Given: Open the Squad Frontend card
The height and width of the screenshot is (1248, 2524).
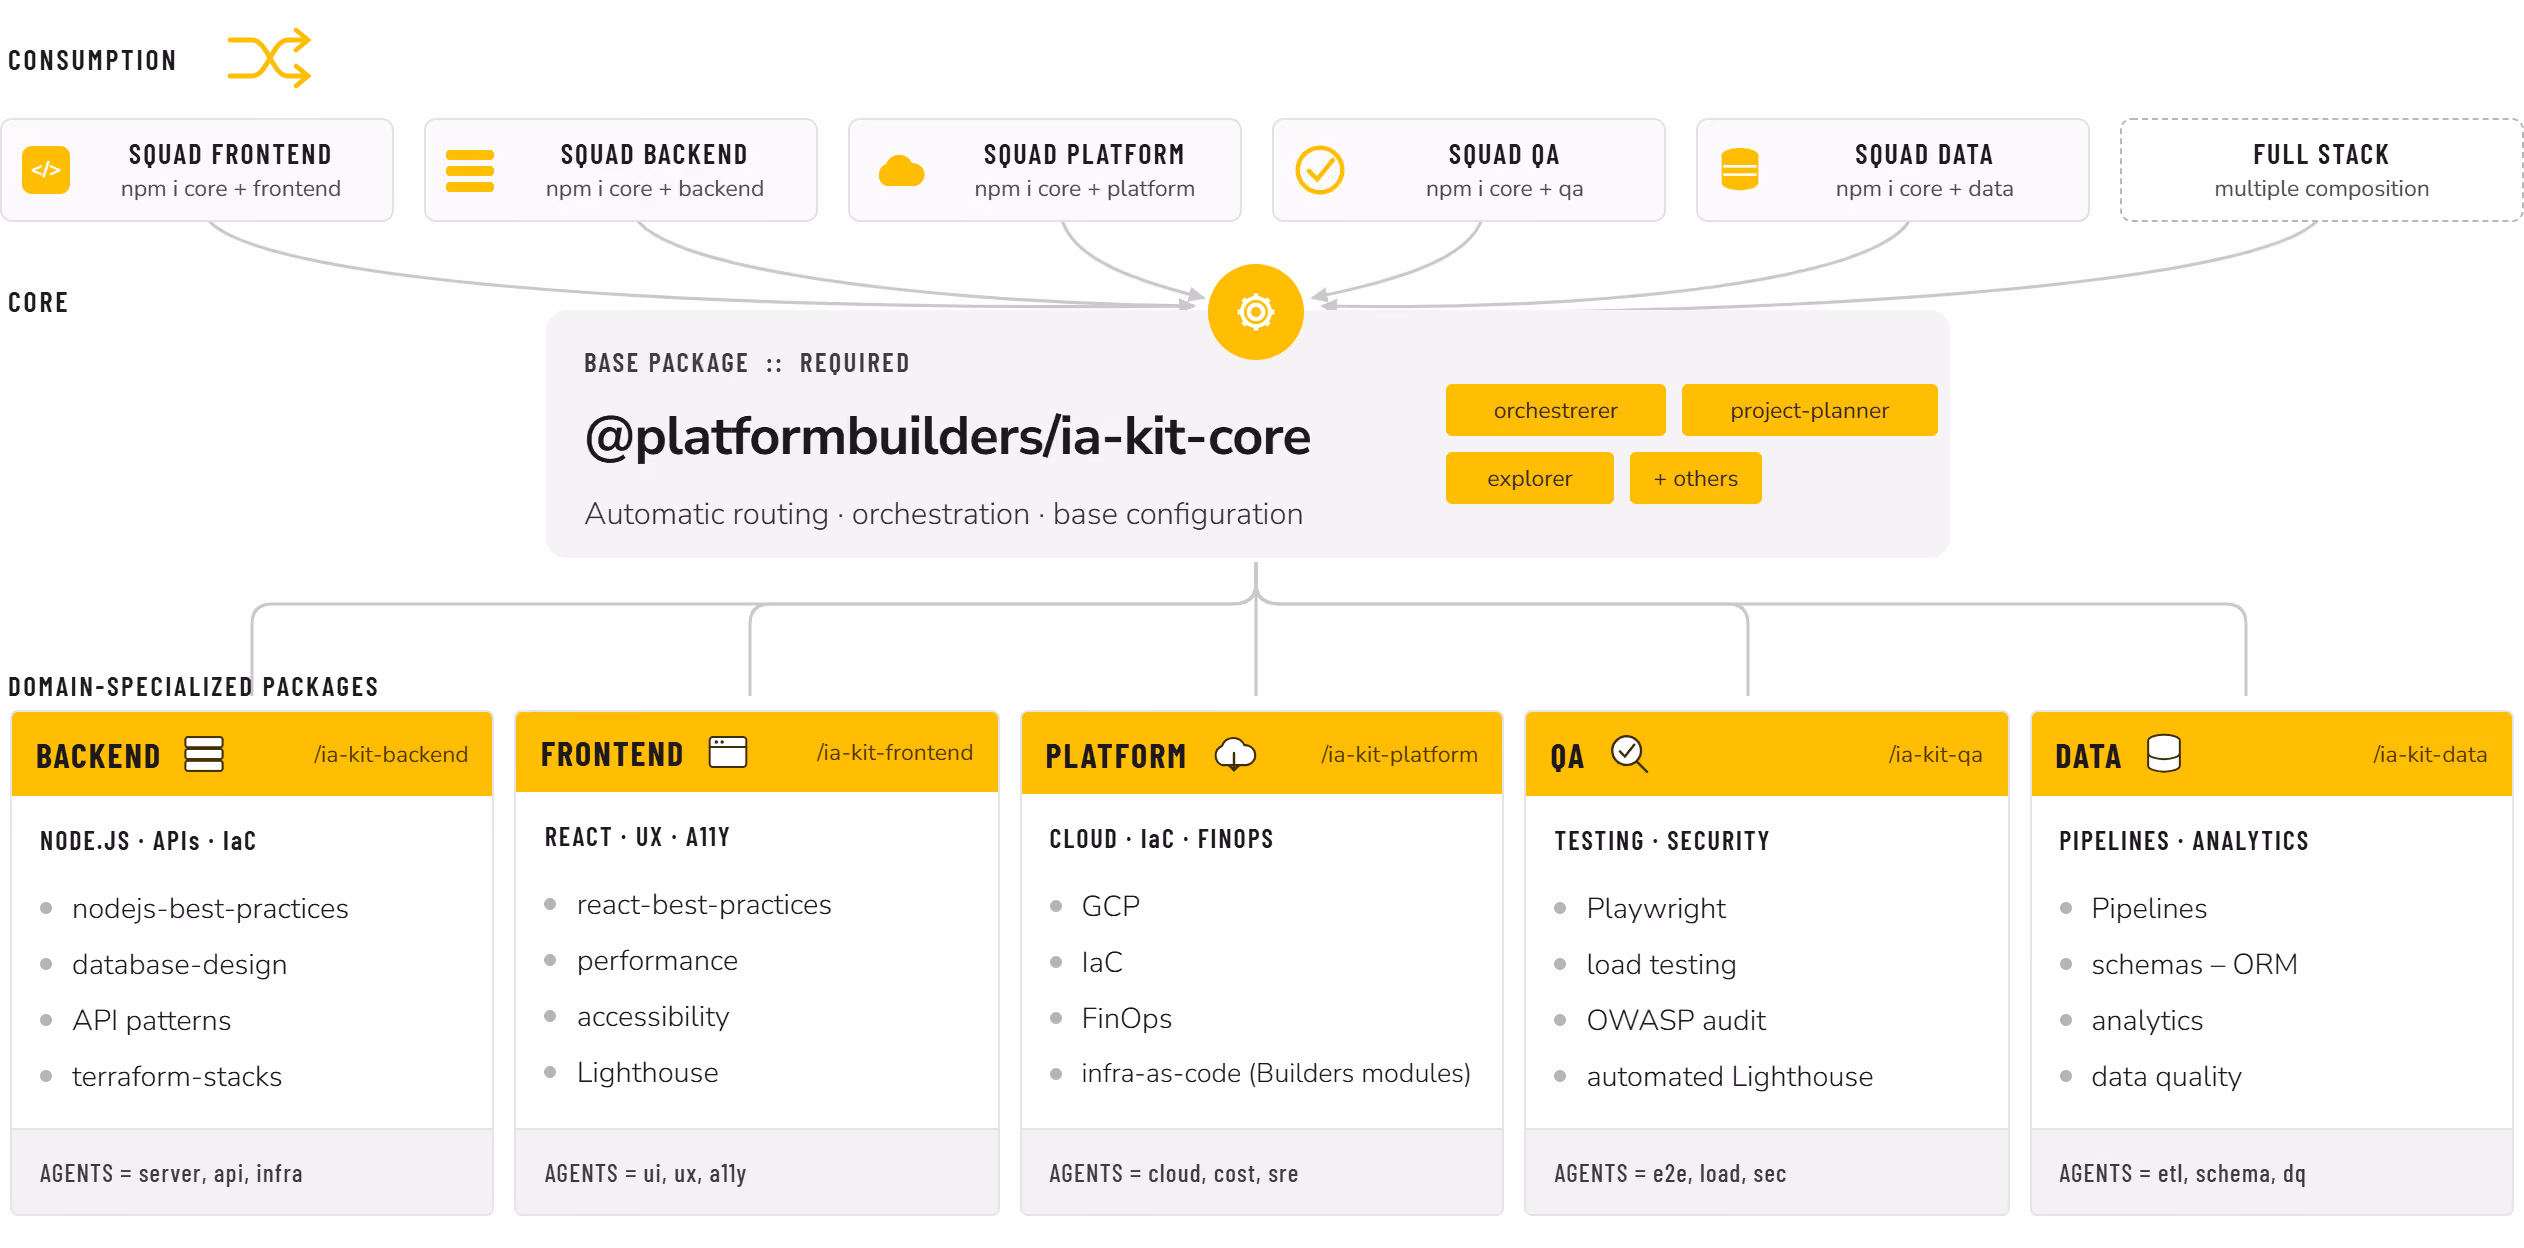Looking at the screenshot, I should pyautogui.click(x=197, y=170).
